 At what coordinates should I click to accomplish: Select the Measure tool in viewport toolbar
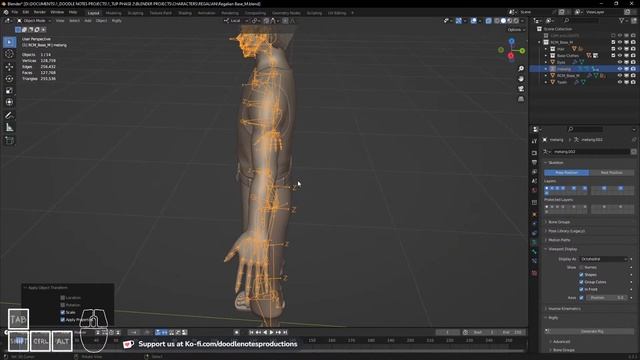pyautogui.click(x=9, y=128)
